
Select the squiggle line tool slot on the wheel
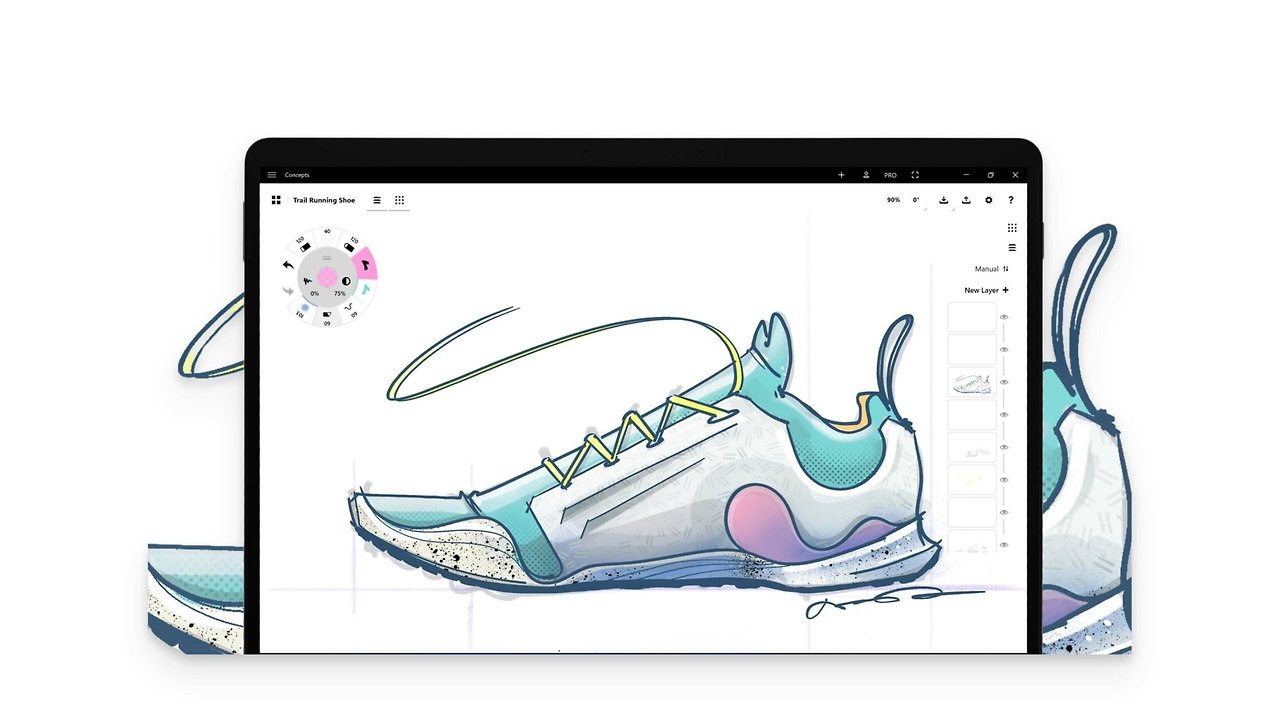click(350, 309)
